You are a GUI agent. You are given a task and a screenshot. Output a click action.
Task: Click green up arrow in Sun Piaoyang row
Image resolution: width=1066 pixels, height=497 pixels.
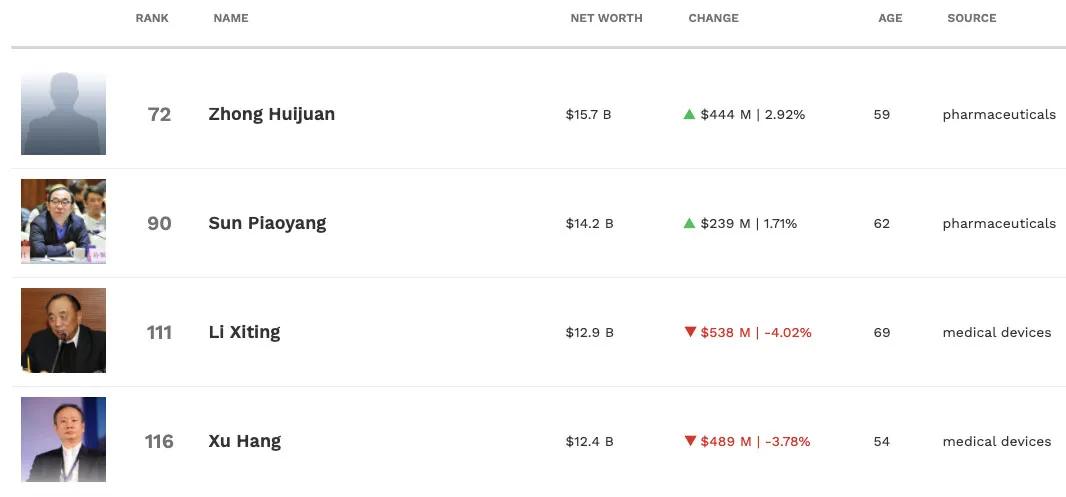pyautogui.click(x=689, y=223)
